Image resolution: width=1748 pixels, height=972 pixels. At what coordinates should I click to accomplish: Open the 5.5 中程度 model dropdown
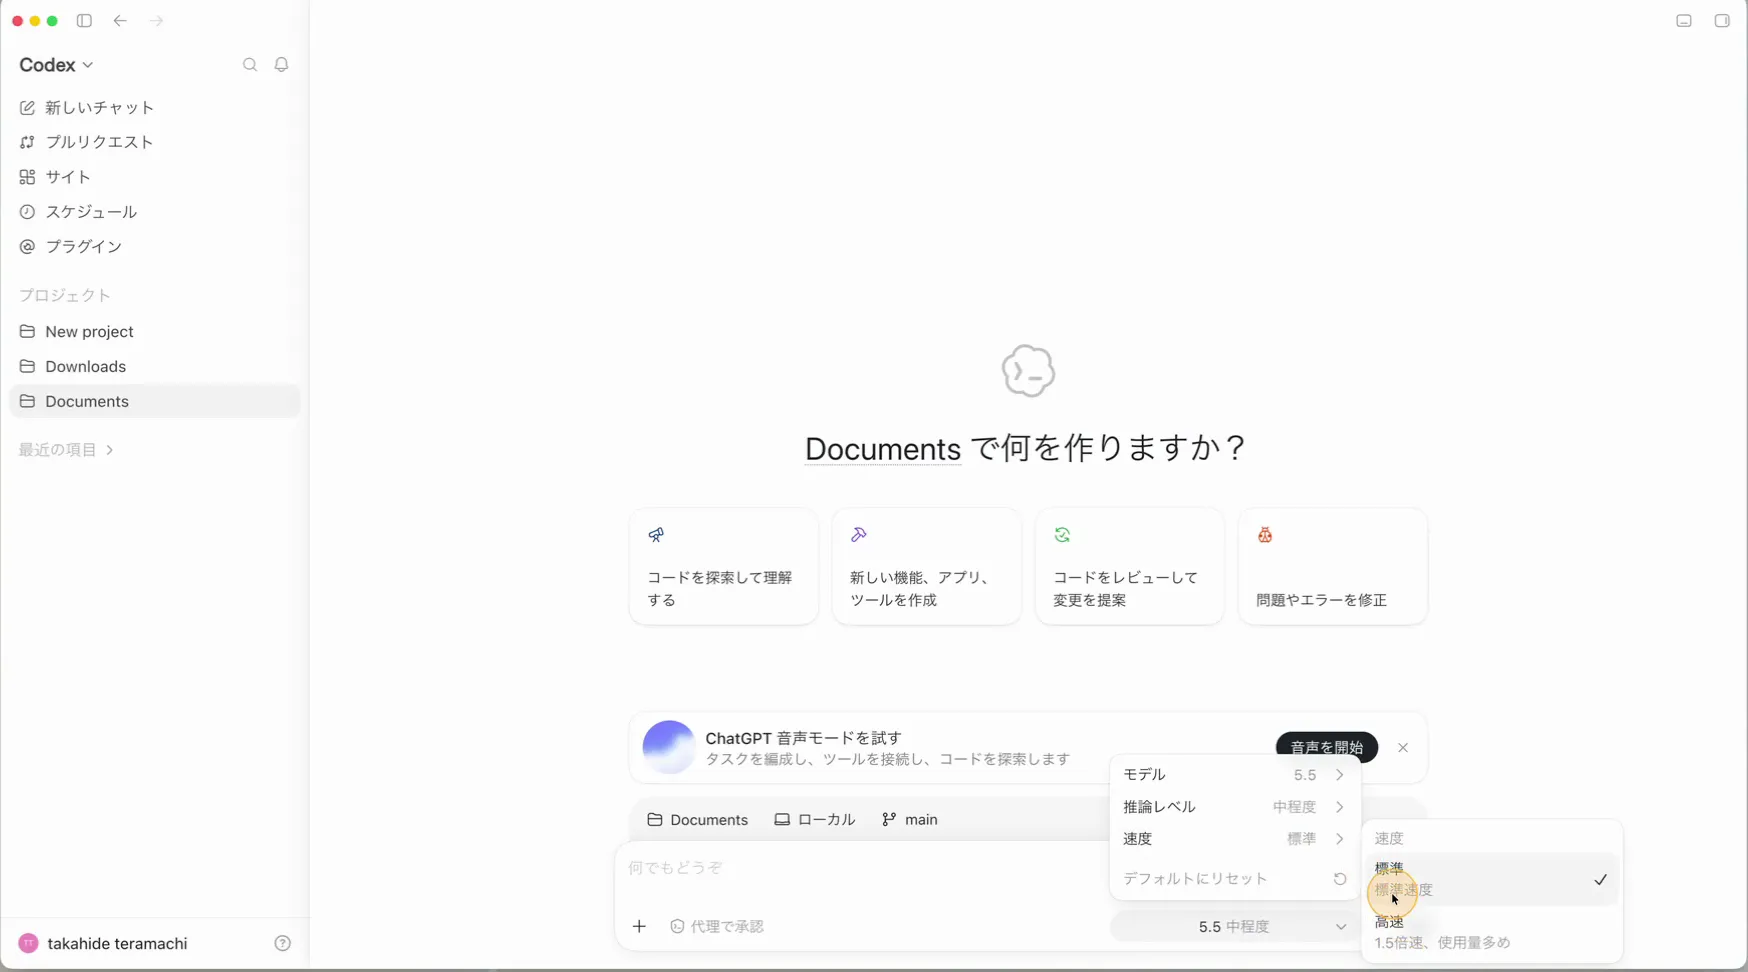pos(1235,927)
